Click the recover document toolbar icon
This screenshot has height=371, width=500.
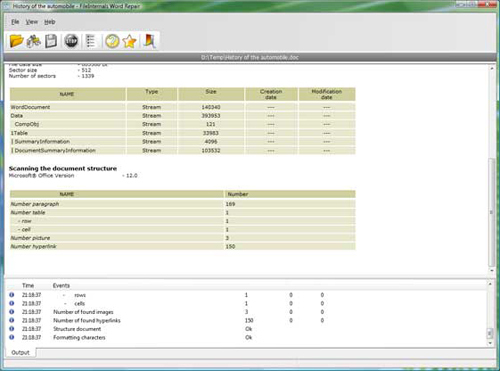click(34, 41)
